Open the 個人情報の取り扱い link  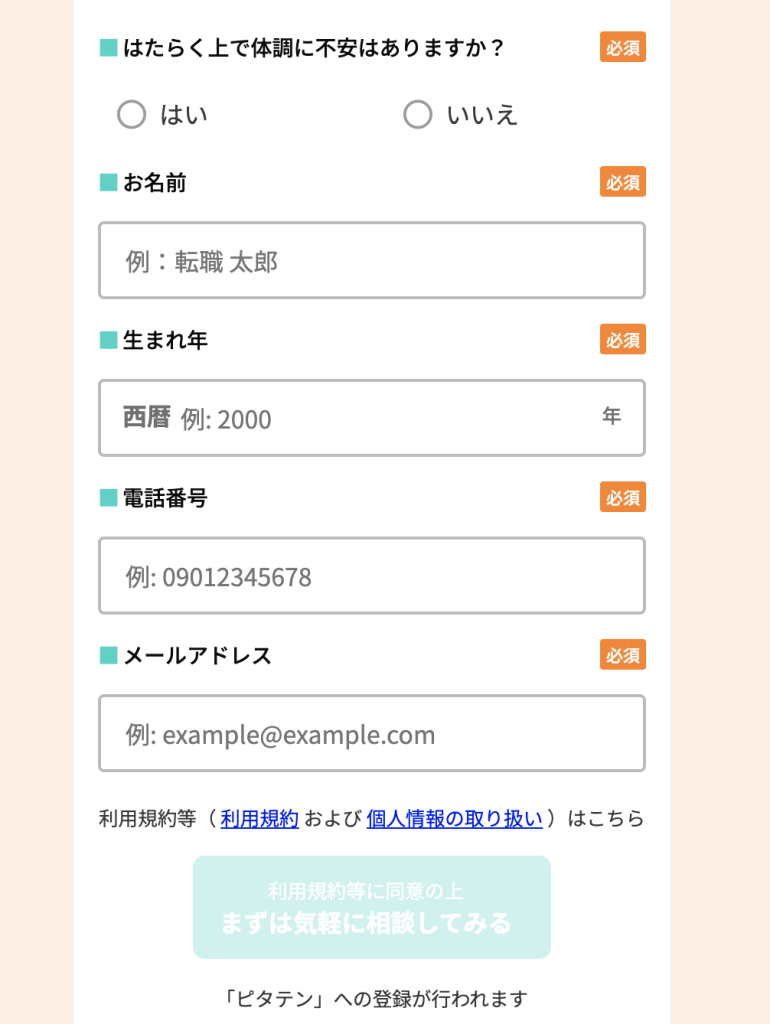pos(455,819)
